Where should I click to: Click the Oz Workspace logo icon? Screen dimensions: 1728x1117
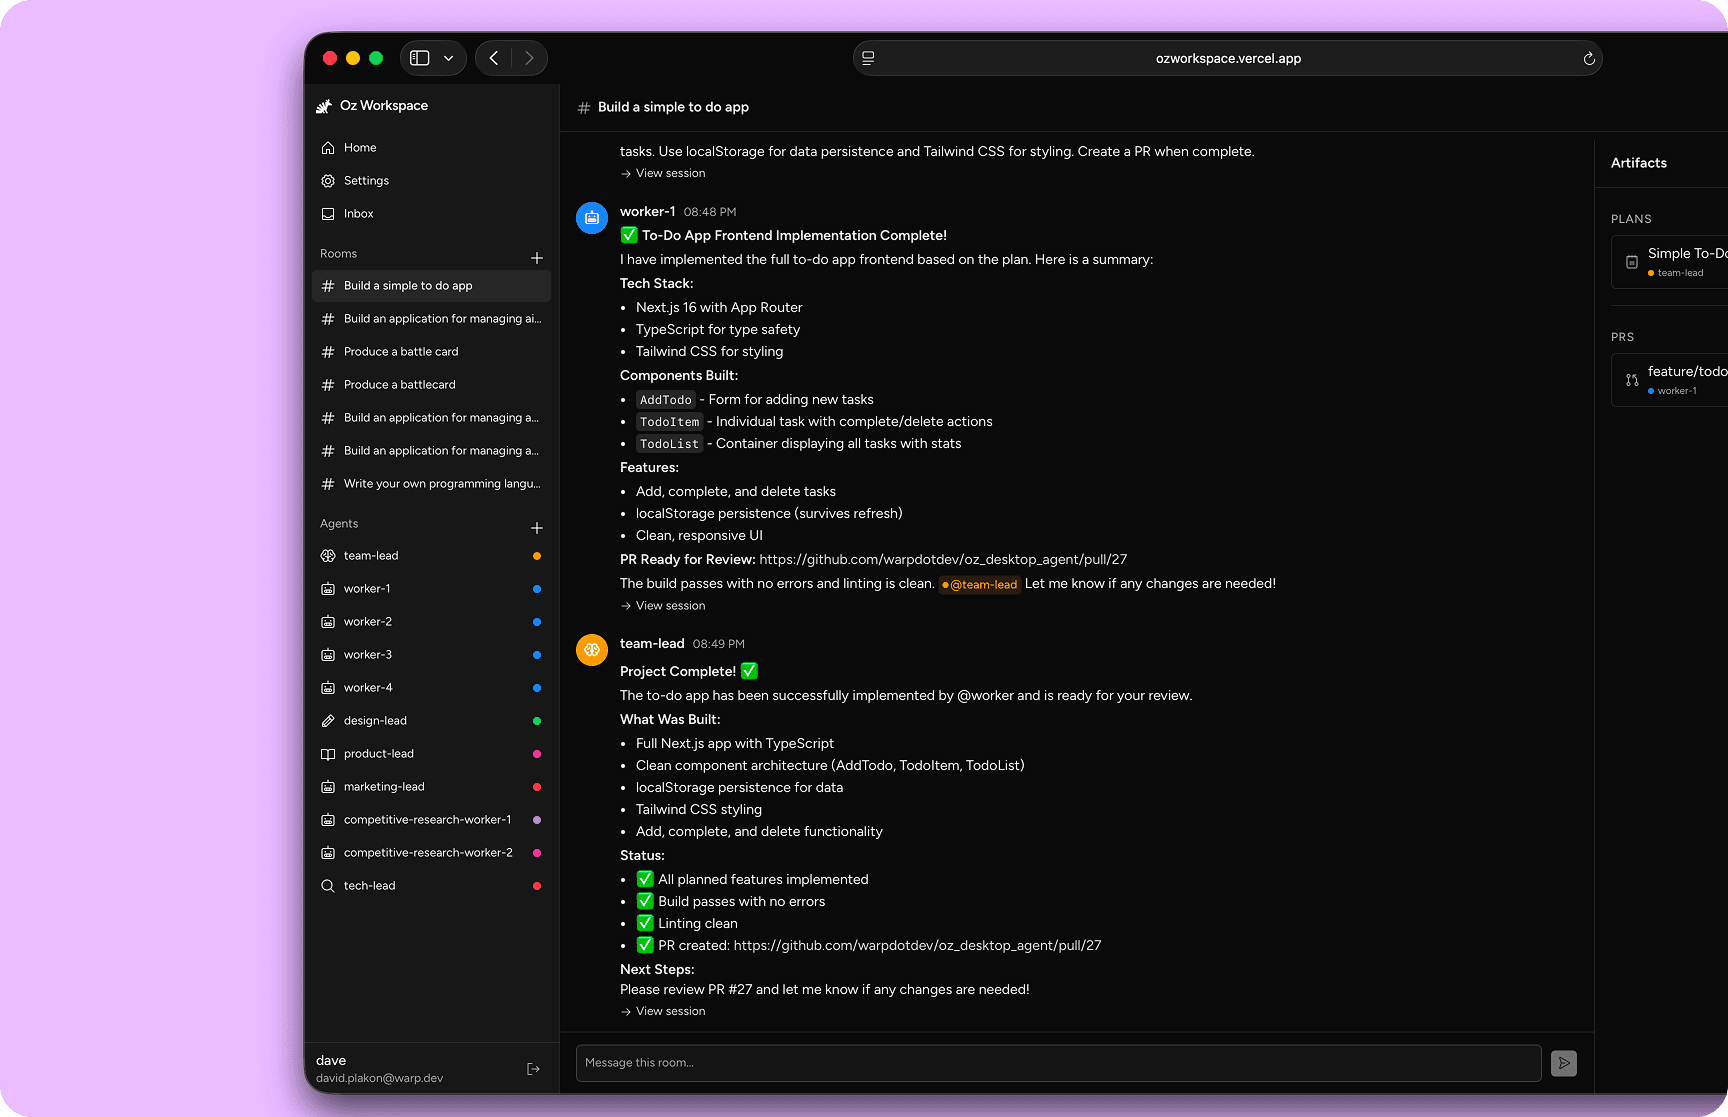click(325, 105)
